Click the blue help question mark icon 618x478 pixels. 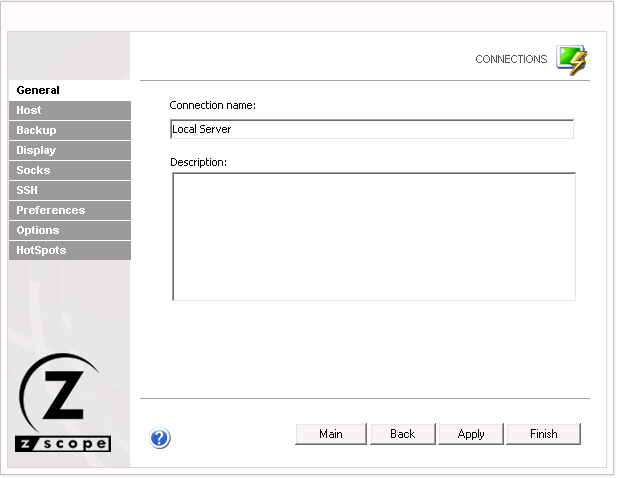click(160, 438)
